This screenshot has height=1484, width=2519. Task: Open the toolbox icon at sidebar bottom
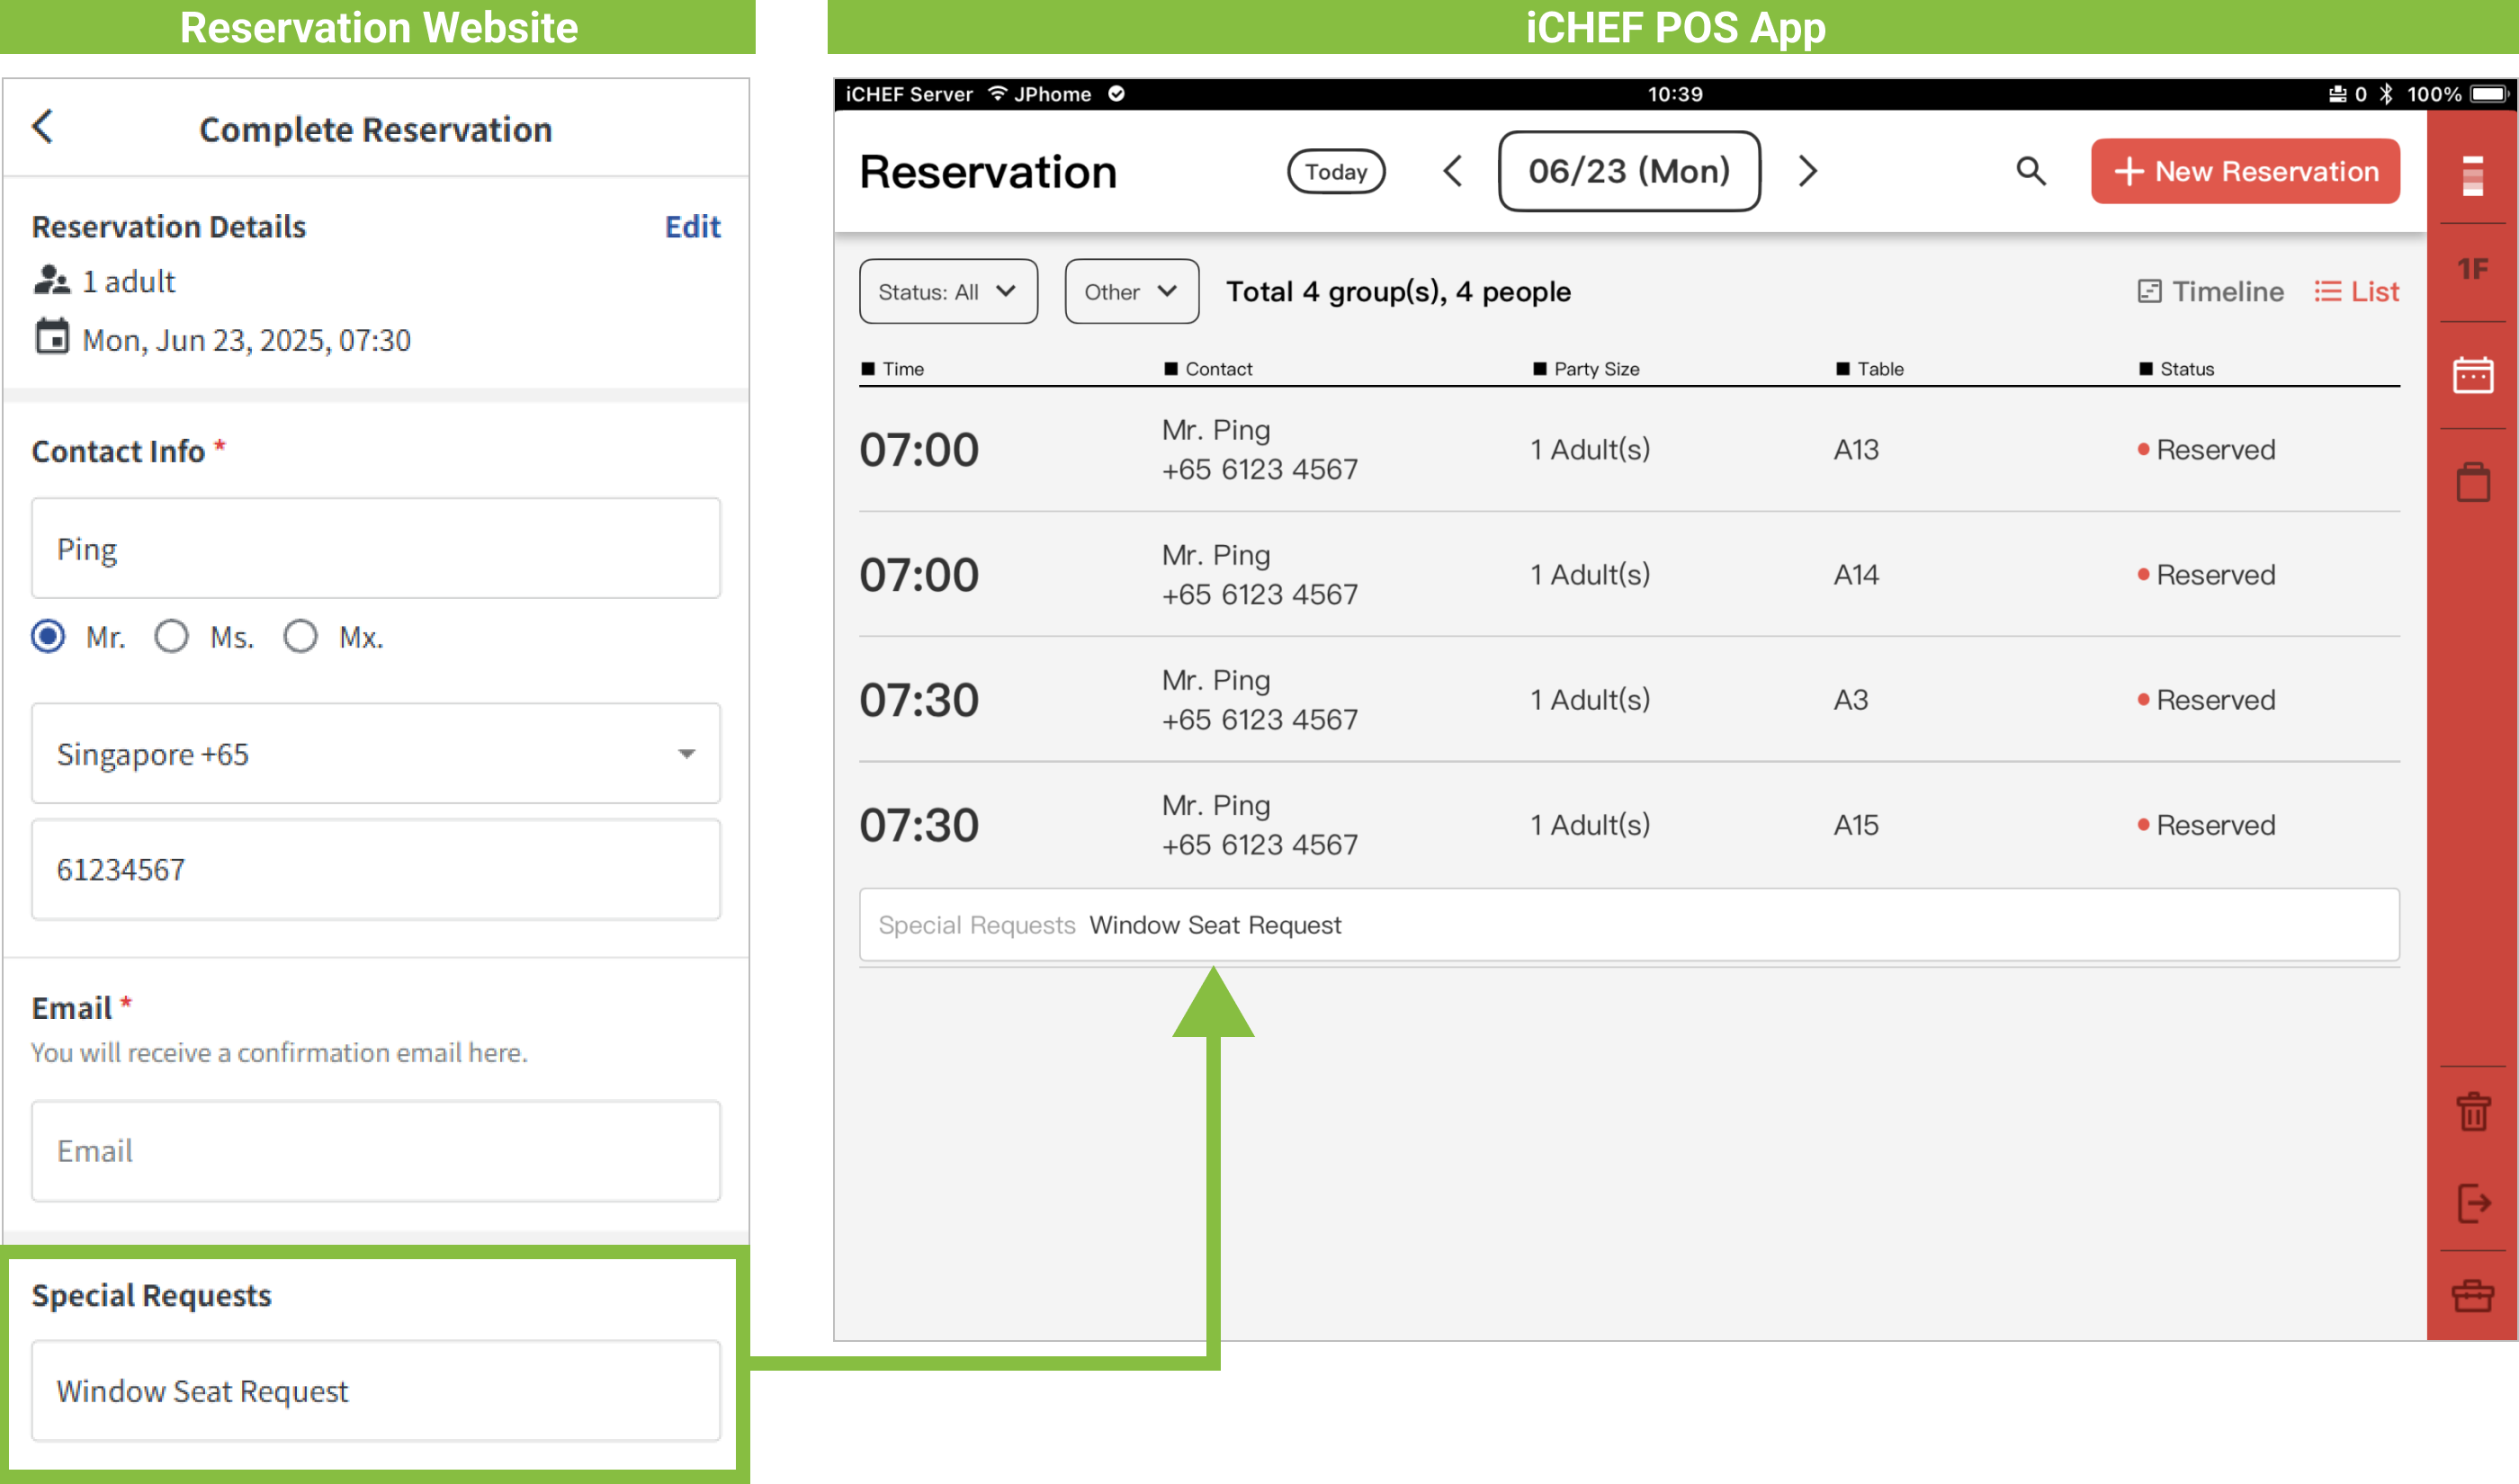tap(2472, 1296)
